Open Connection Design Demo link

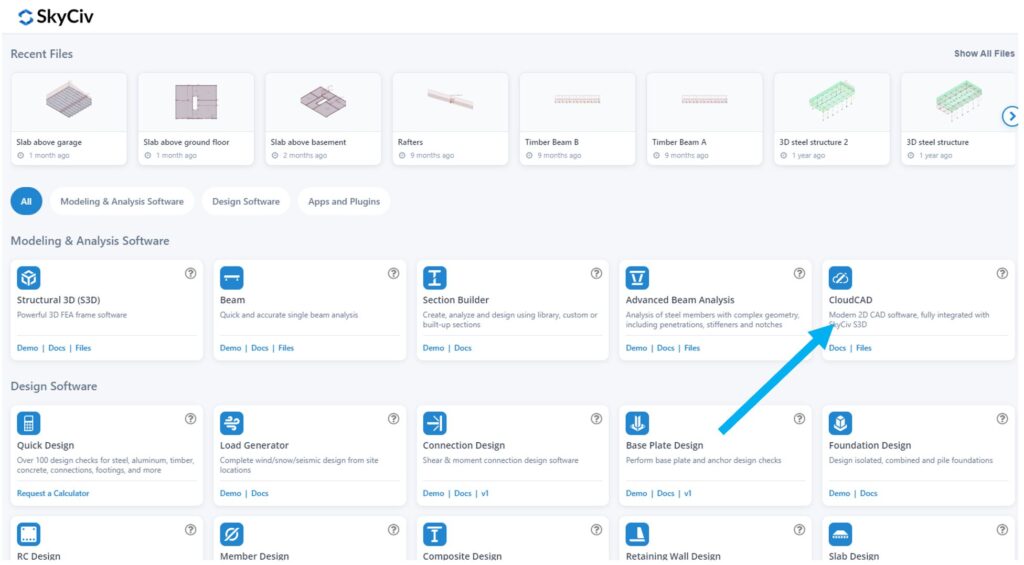[433, 494]
